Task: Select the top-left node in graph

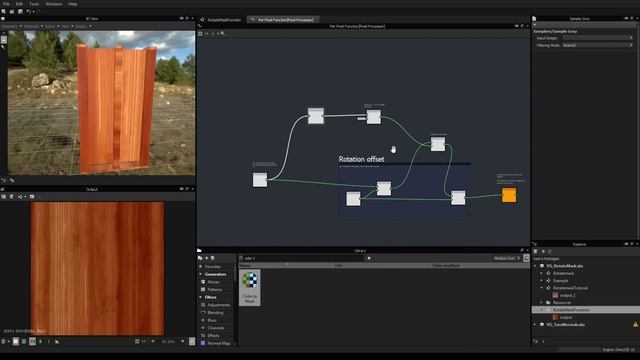Action: tap(316, 116)
